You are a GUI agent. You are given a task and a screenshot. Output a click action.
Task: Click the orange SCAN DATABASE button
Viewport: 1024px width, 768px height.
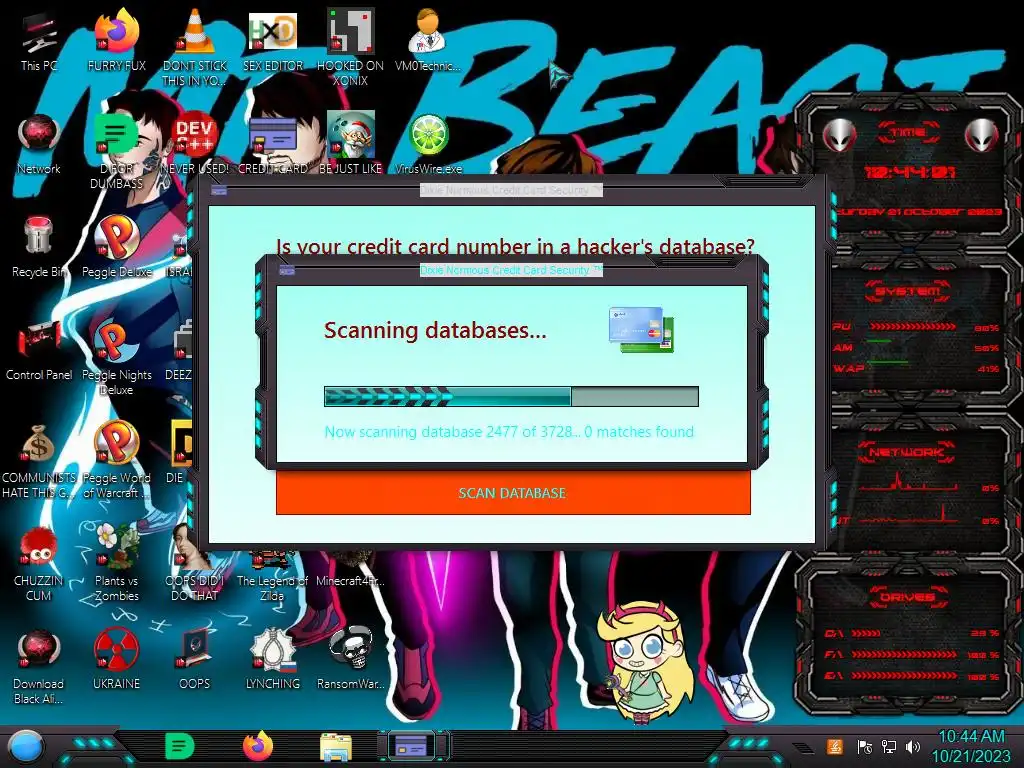pyautogui.click(x=513, y=493)
